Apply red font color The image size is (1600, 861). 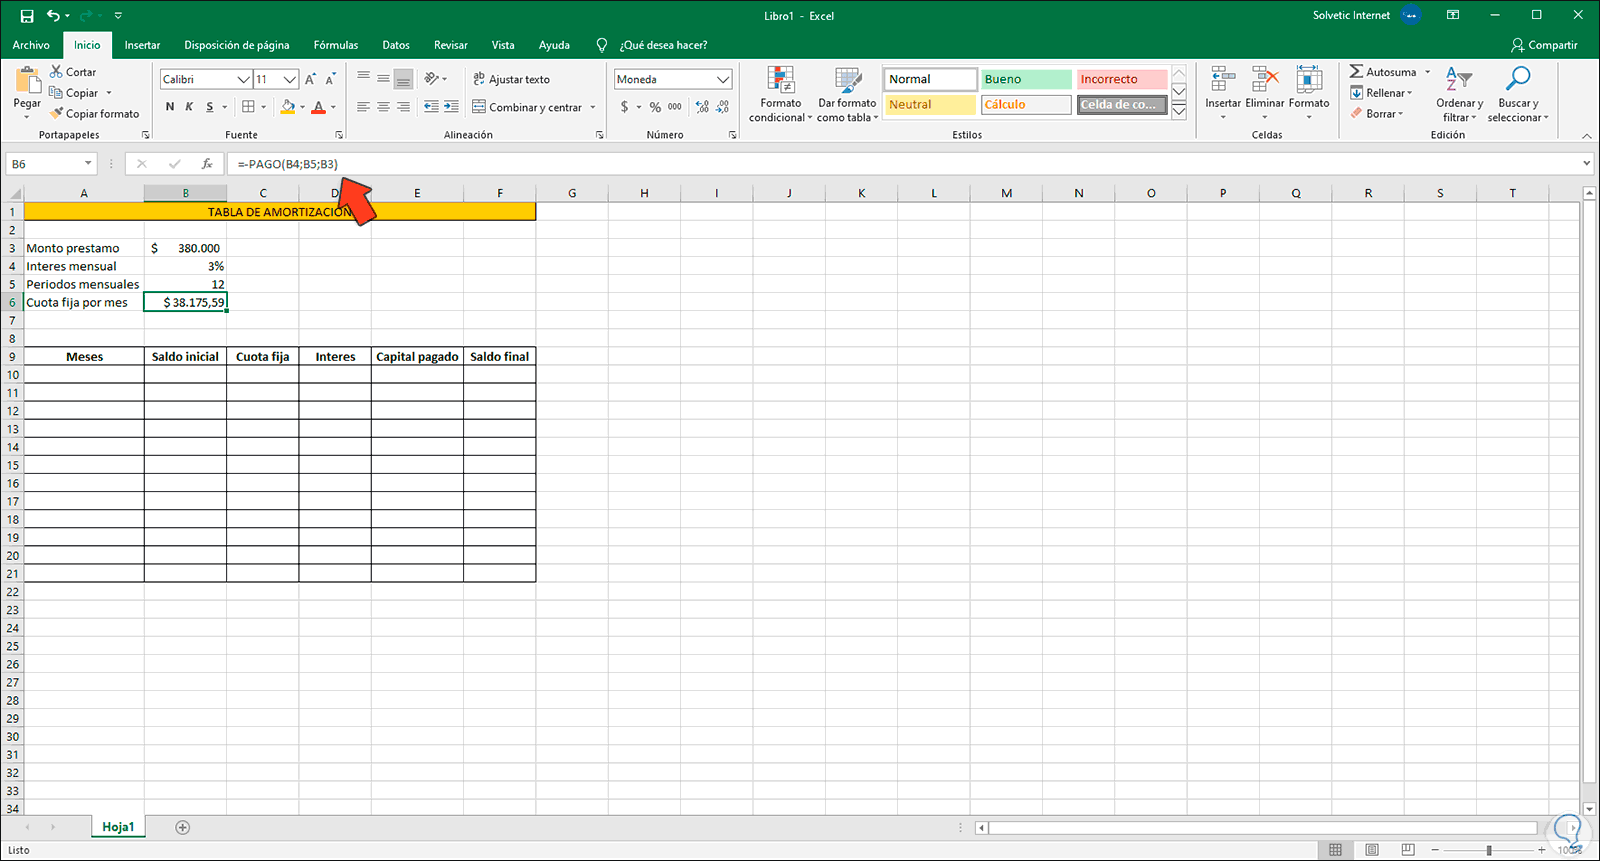(x=319, y=107)
